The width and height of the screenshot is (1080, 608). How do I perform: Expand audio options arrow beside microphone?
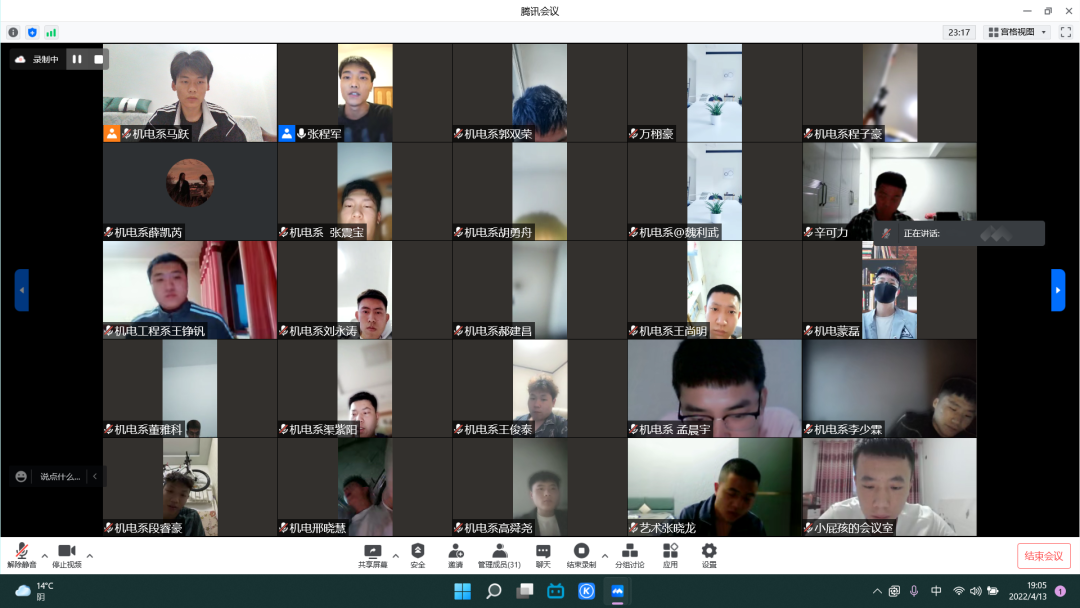pyautogui.click(x=45, y=556)
